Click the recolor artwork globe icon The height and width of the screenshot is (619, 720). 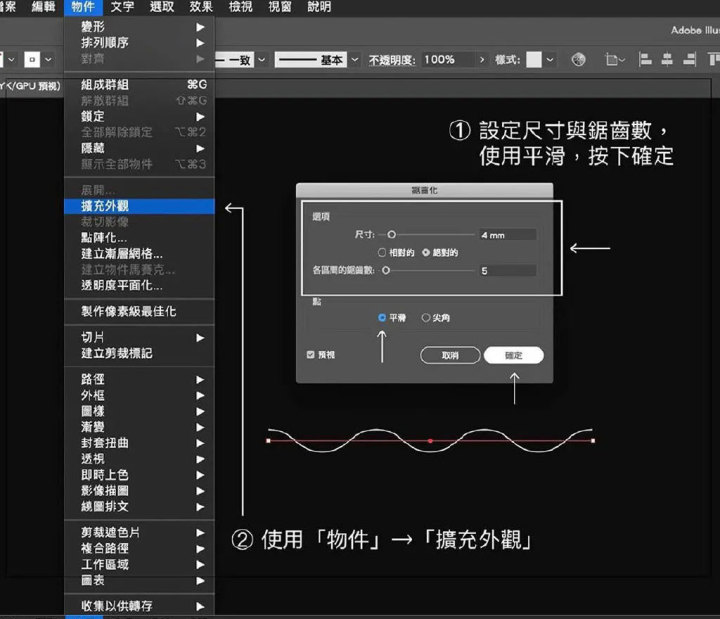(x=578, y=59)
